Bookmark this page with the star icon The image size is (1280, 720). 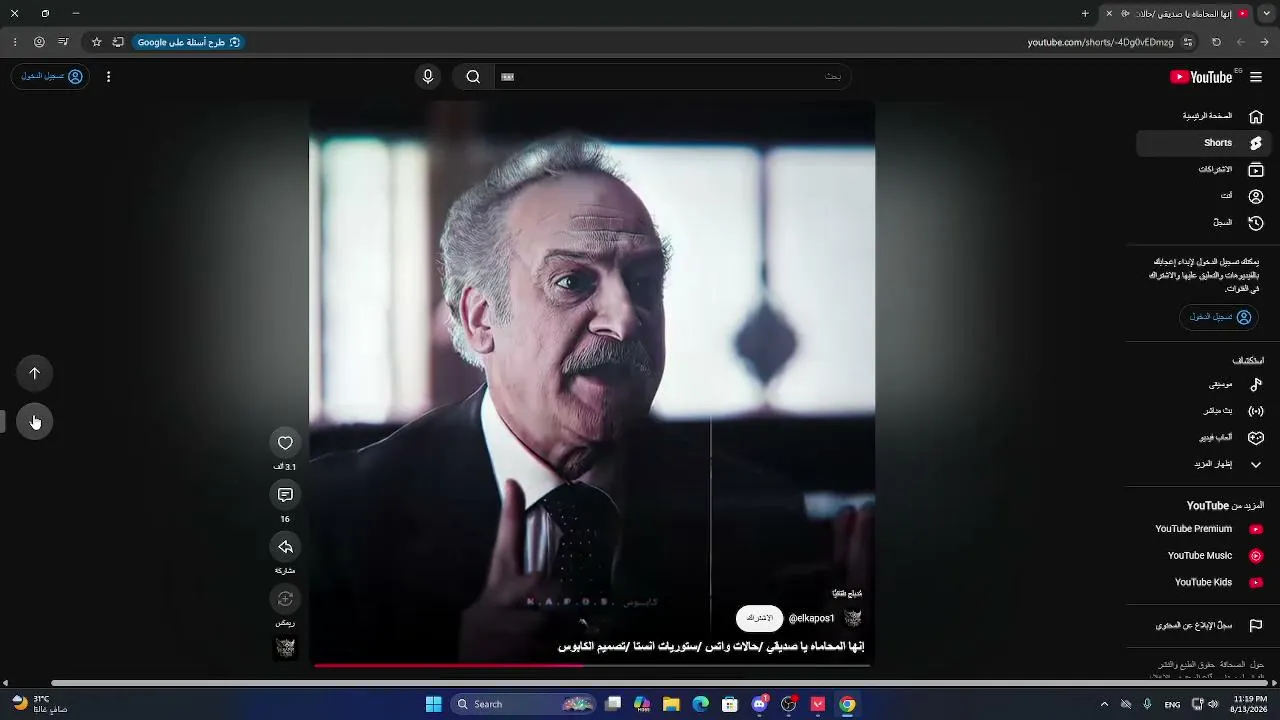pyautogui.click(x=97, y=42)
